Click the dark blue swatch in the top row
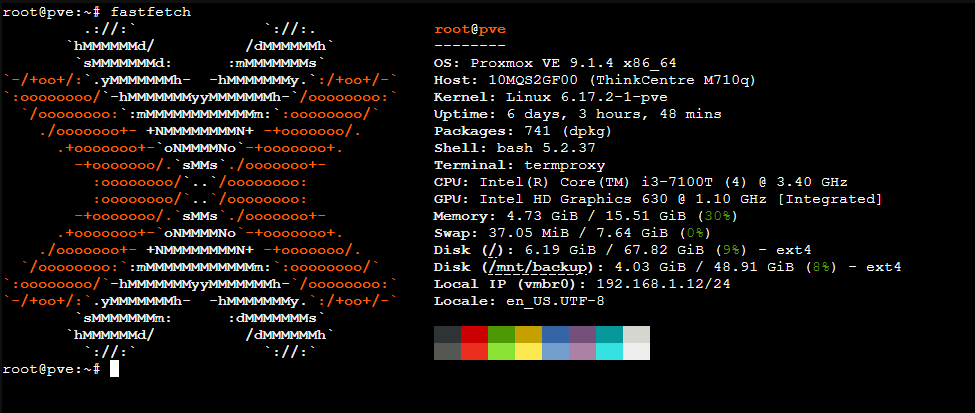 point(556,334)
